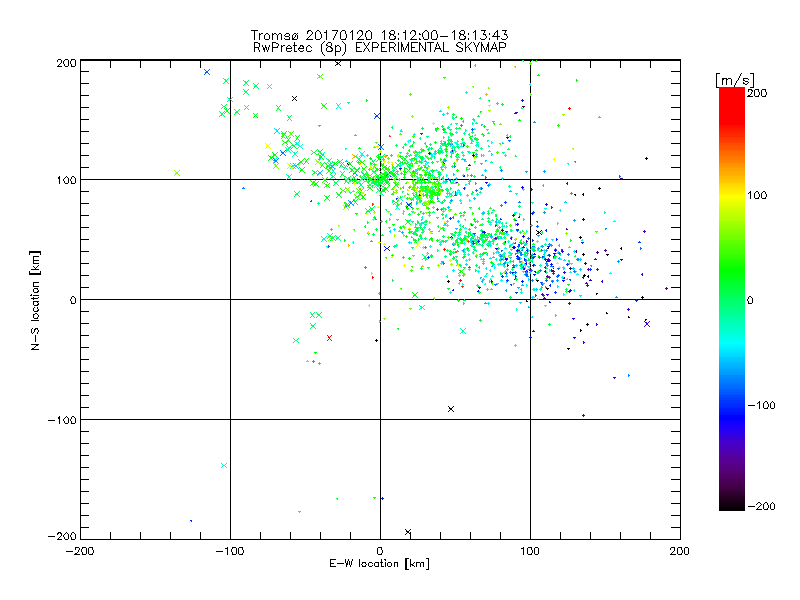Click the black bottom of the velocity colorbar
The width and height of the screenshot is (800, 600).
coord(732,504)
